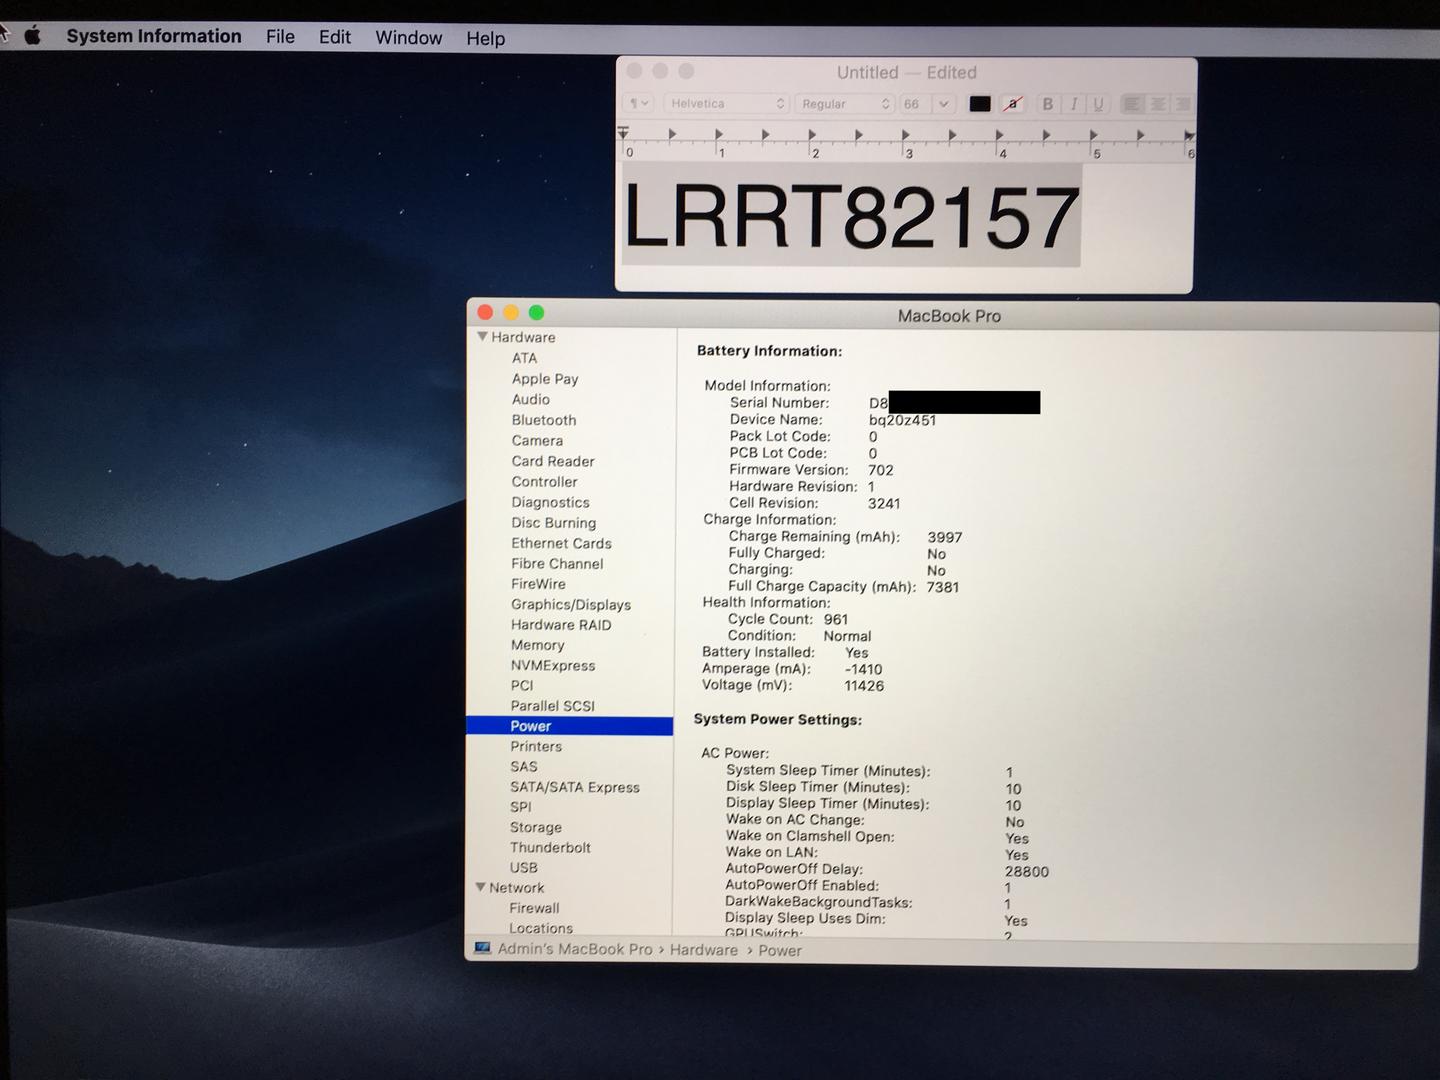Click Admin's MacBook Pro in path bar

(575, 949)
